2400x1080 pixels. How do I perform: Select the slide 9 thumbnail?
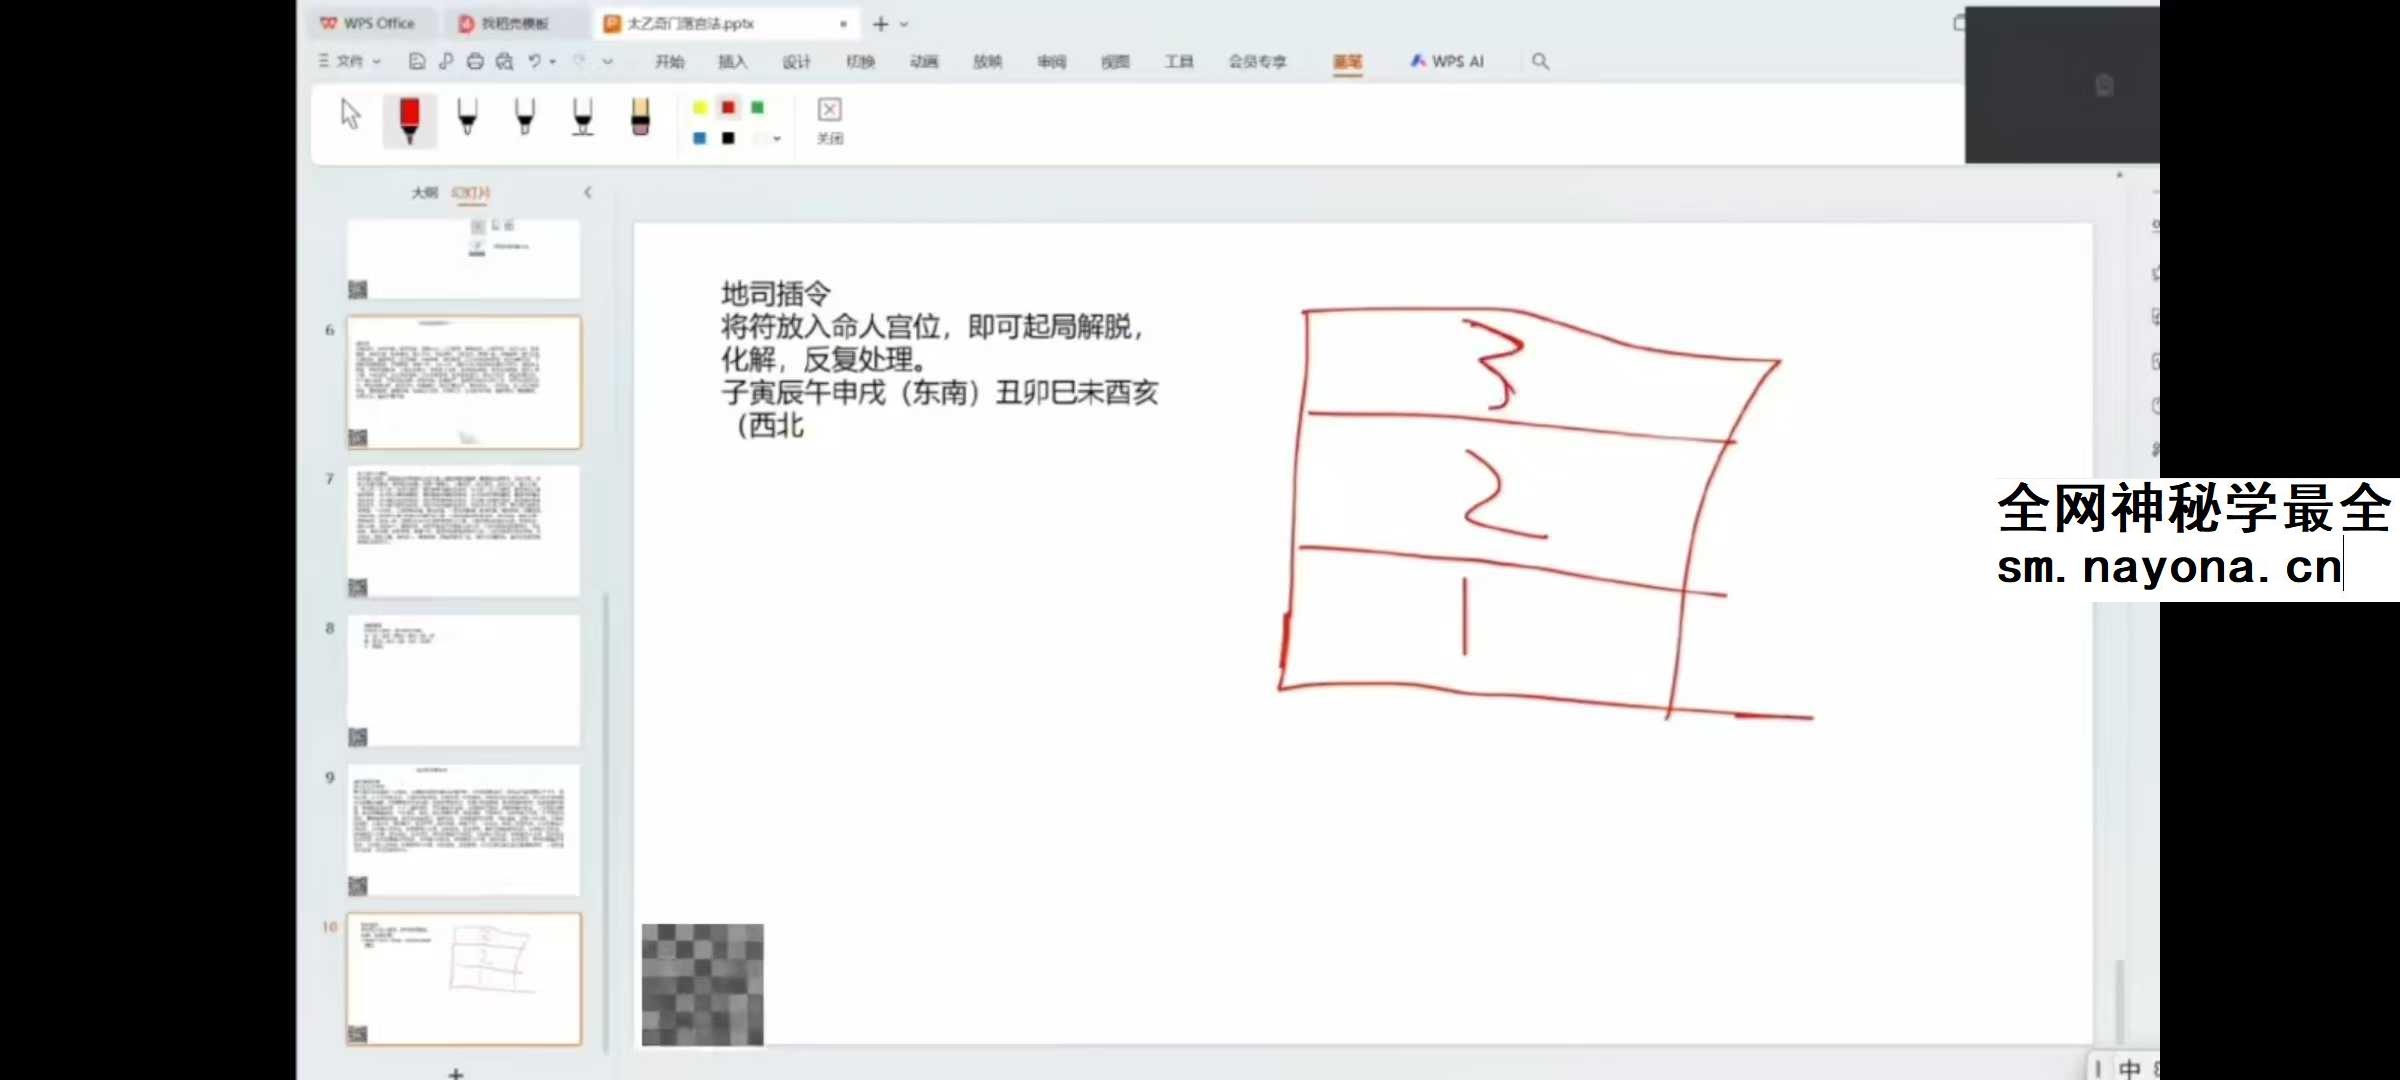[464, 830]
